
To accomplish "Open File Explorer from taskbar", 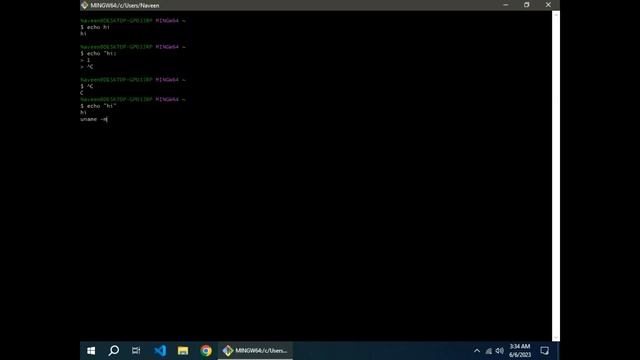I will [183, 351].
